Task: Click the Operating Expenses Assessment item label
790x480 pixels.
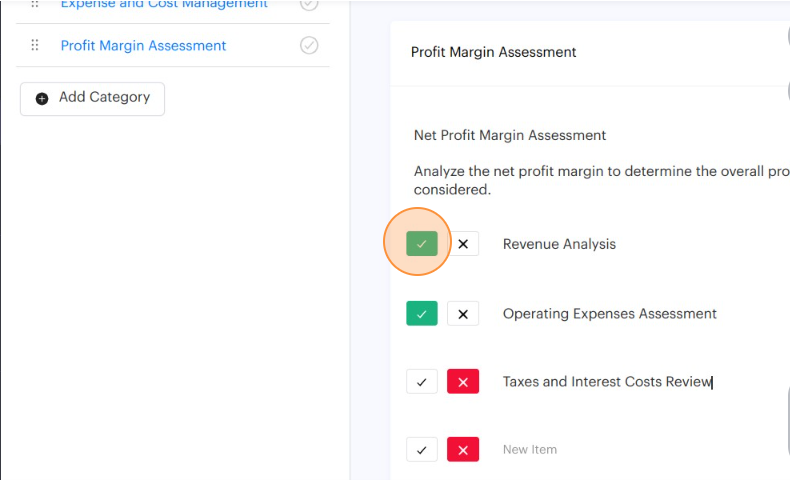Action: (x=609, y=314)
